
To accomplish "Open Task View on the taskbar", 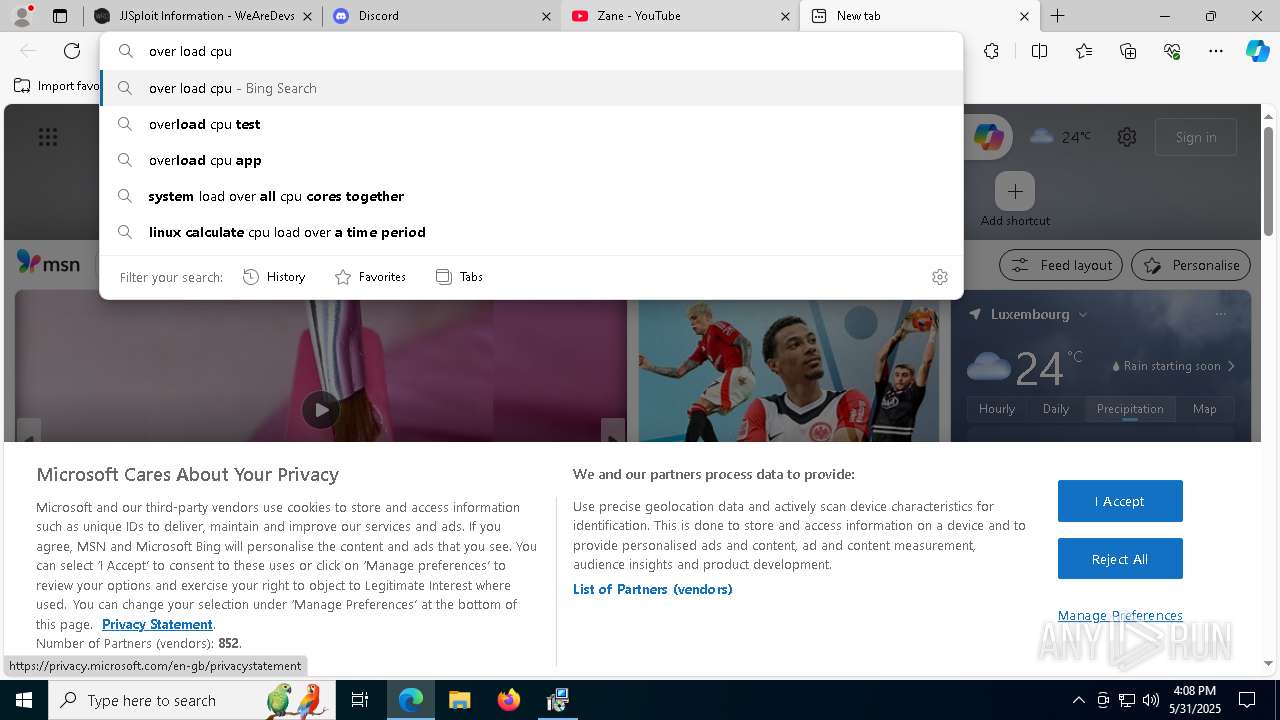I will coord(360,700).
